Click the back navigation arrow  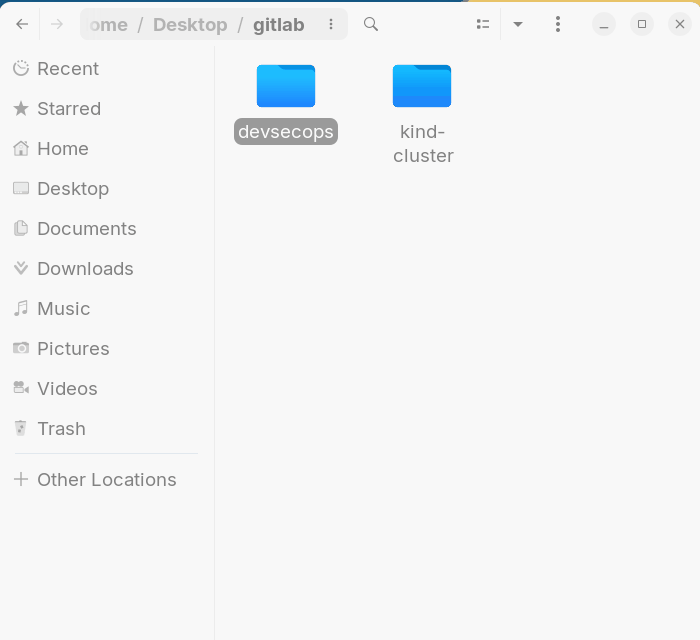(22, 24)
